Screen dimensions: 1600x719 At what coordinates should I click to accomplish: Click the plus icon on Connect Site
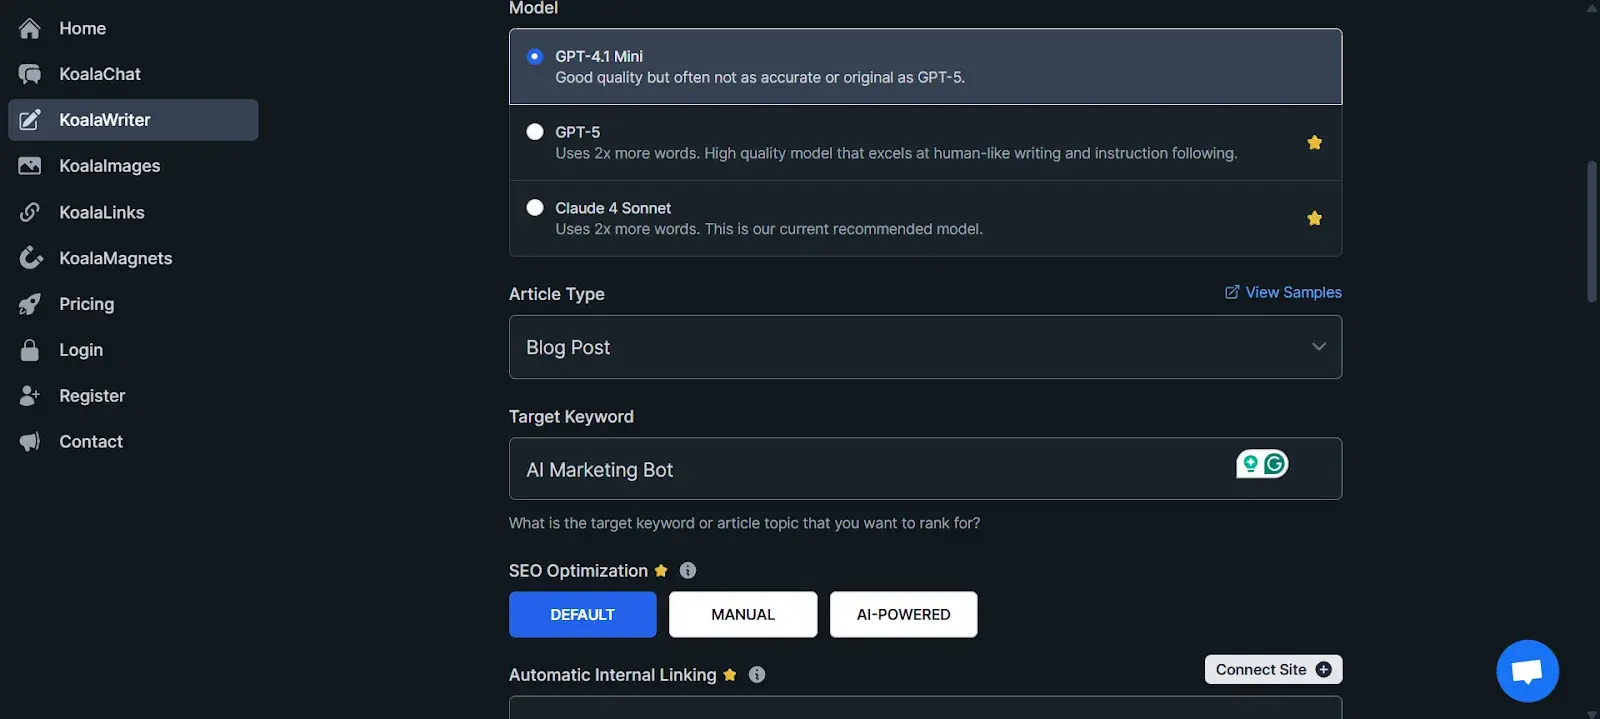pos(1324,670)
